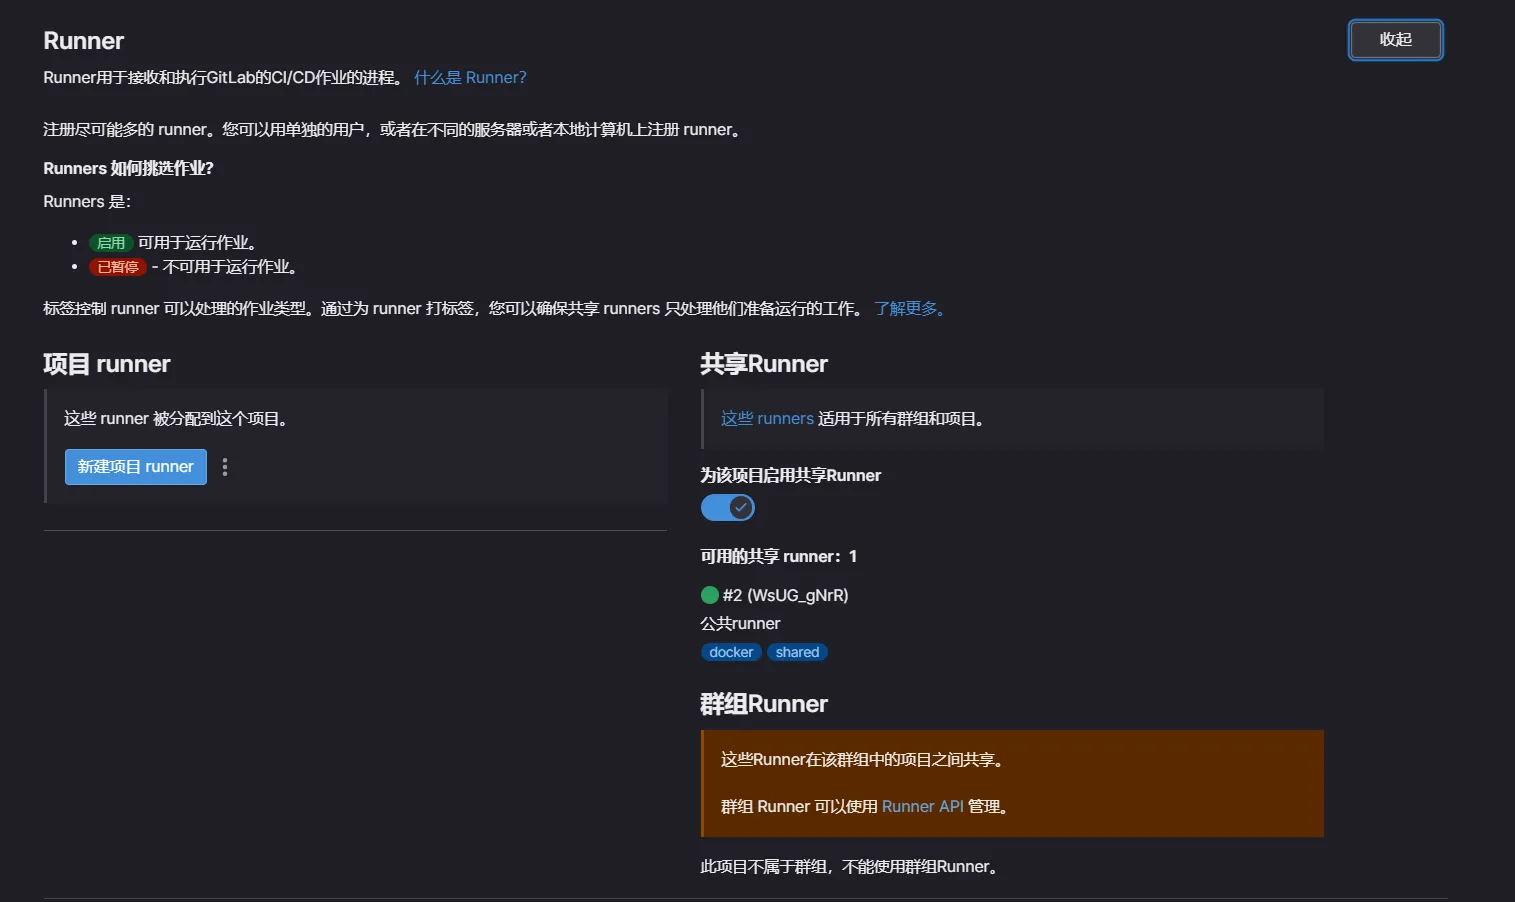
Task: Click the Runners 如何挑选作业? heading
Action: point(128,169)
